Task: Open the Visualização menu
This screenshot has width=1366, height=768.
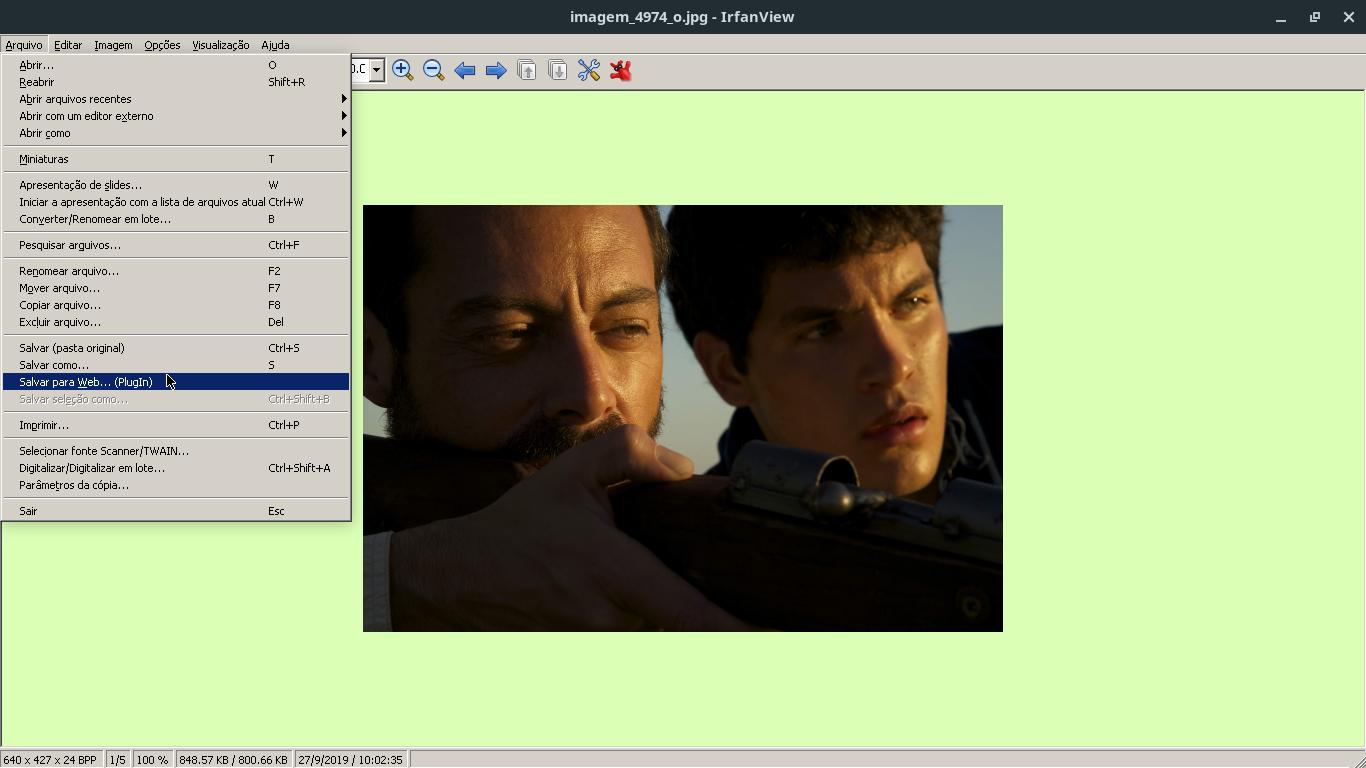Action: [x=220, y=45]
